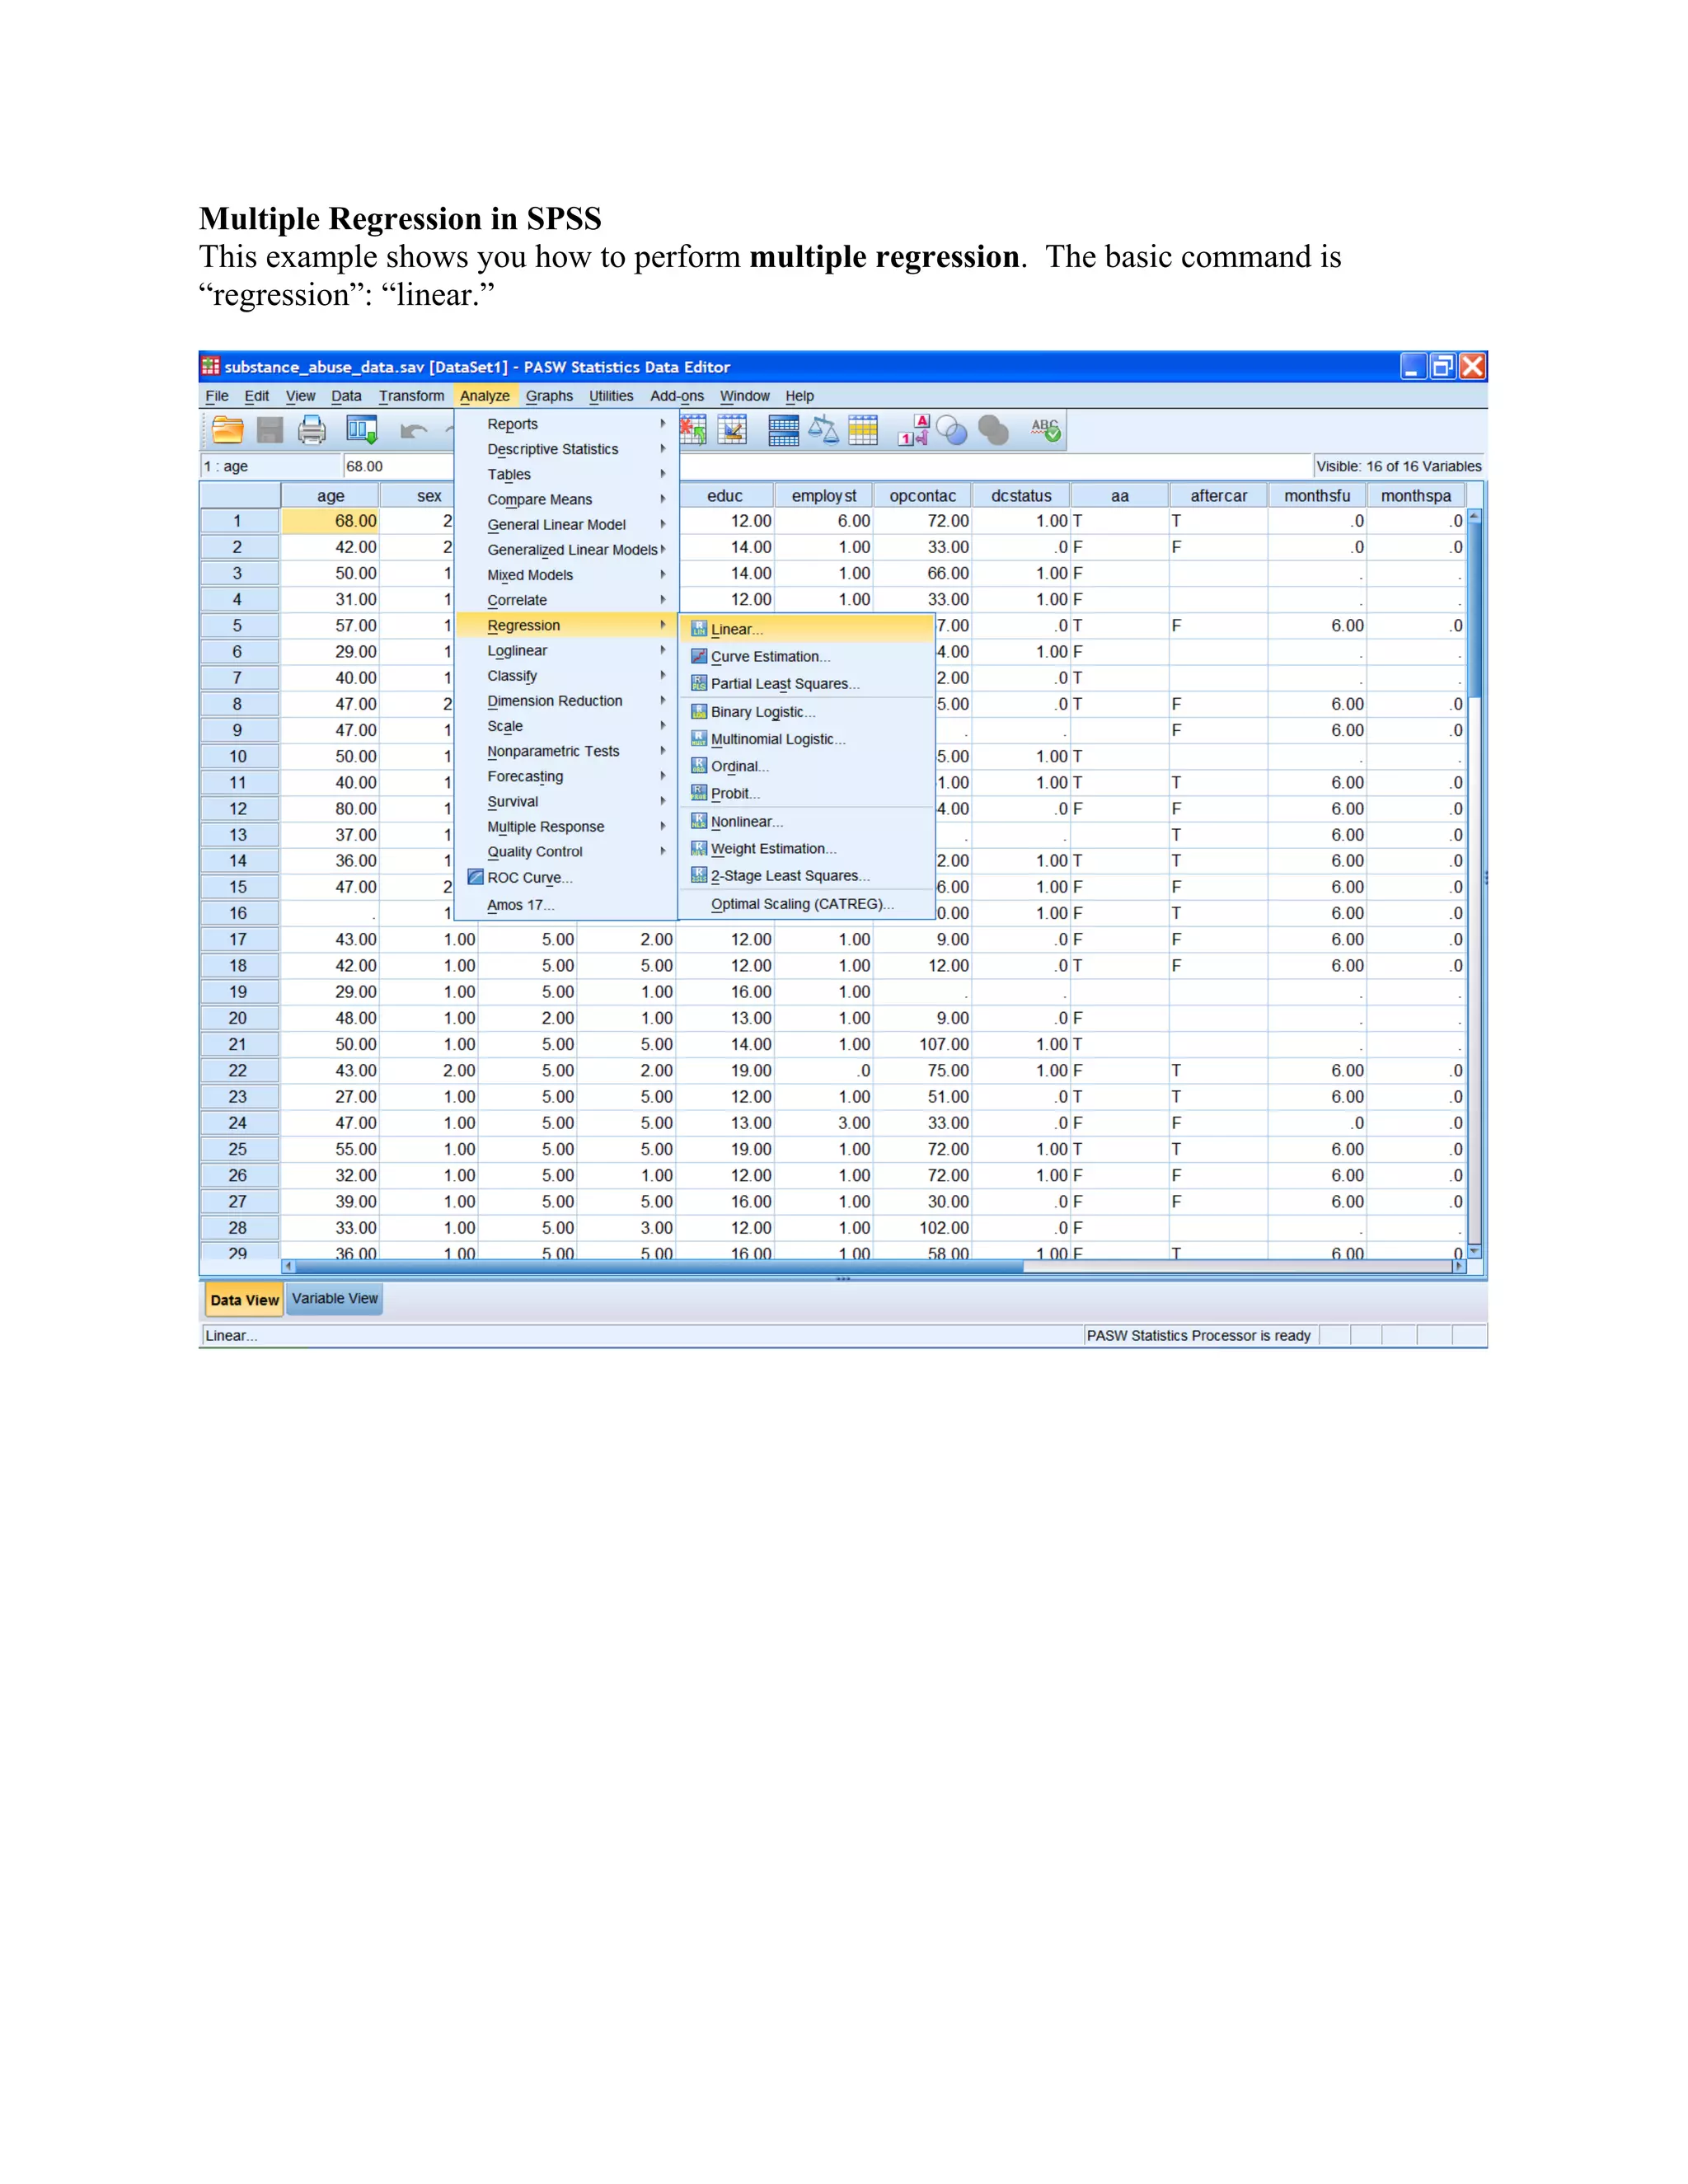Viewport: 1688px width, 2184px height.
Task: Click the Use Variable Sets overlapping circles icon
Action: (x=952, y=430)
